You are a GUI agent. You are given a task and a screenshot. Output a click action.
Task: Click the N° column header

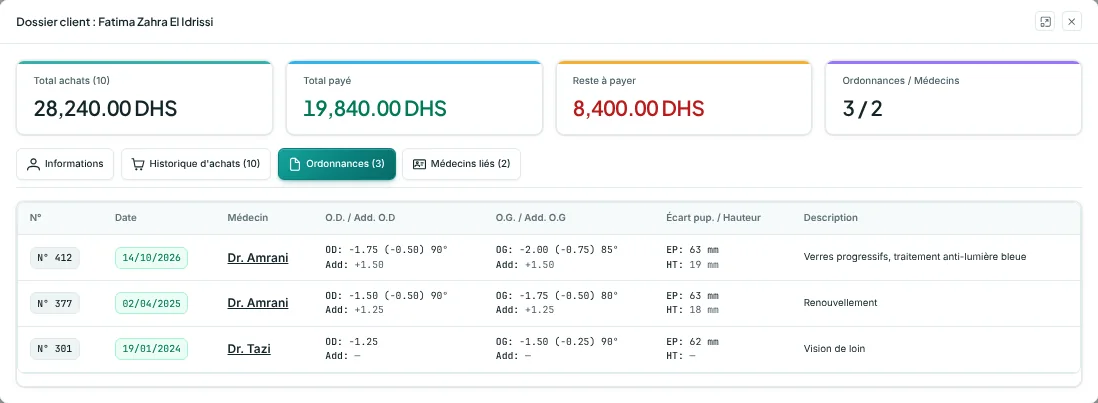[36, 218]
